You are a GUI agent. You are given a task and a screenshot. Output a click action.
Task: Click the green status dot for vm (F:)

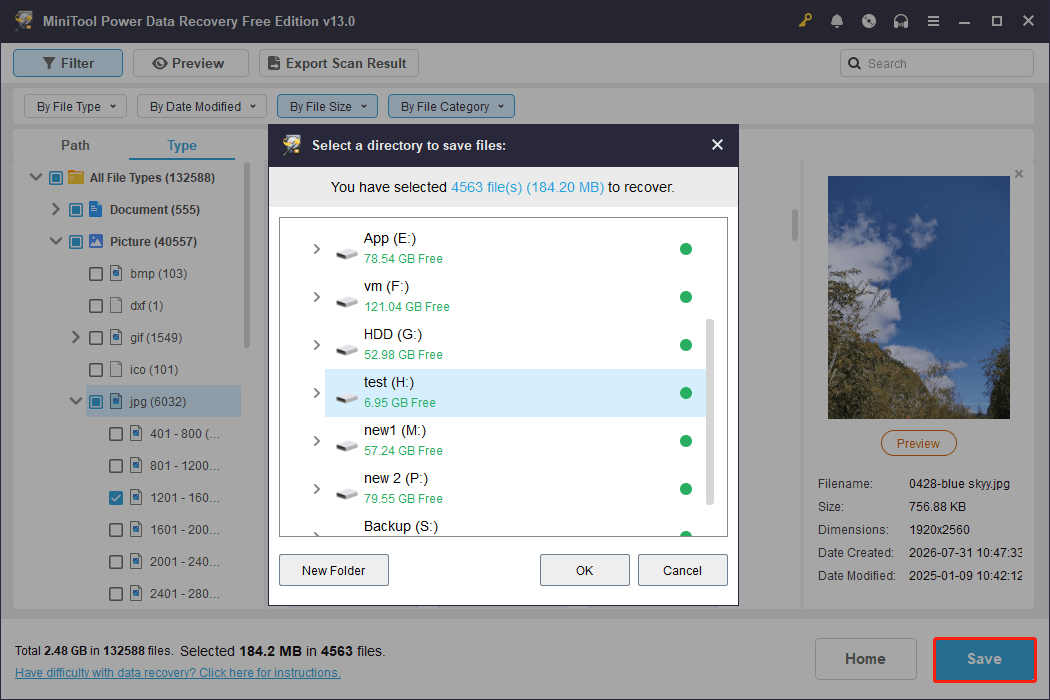pos(686,297)
